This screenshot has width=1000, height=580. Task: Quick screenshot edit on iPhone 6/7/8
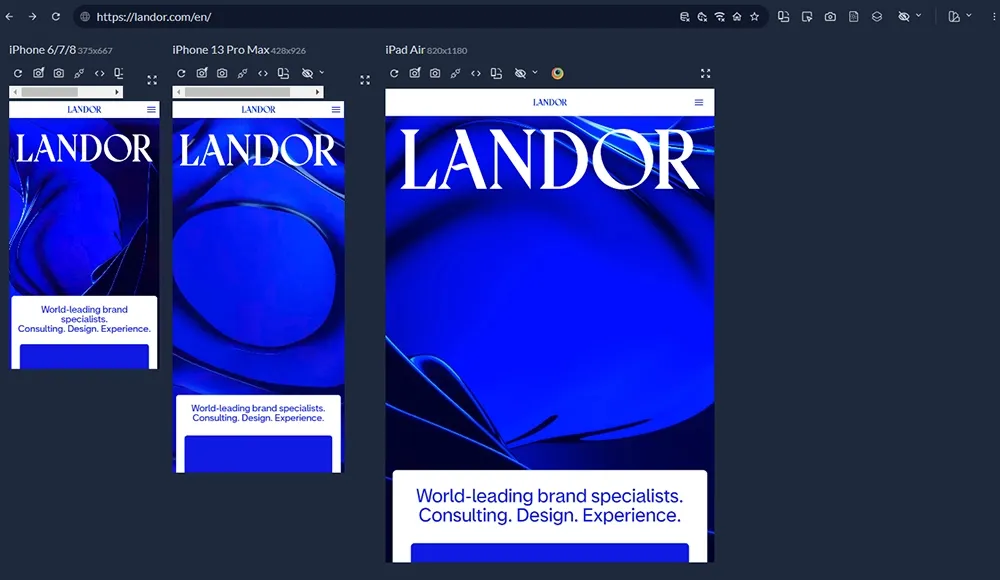coord(38,73)
